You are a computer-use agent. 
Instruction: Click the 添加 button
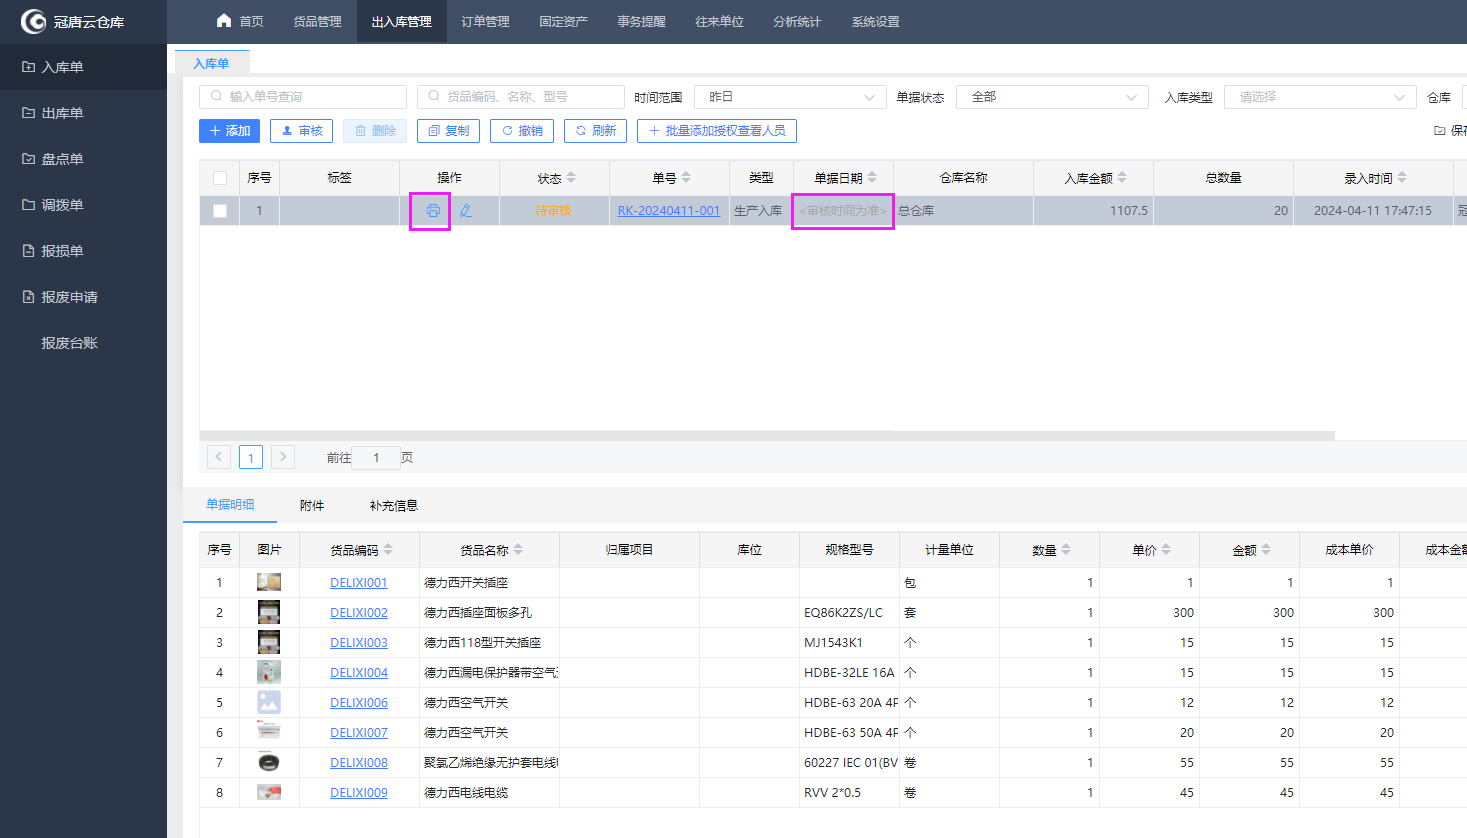[x=230, y=131]
